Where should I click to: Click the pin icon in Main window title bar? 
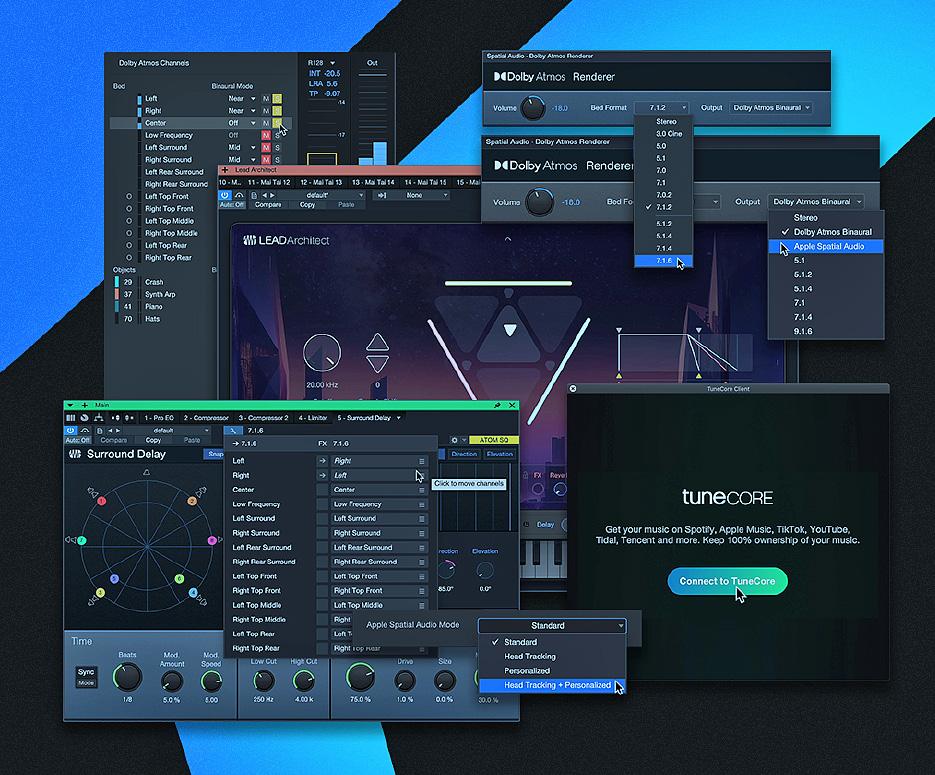coord(497,405)
